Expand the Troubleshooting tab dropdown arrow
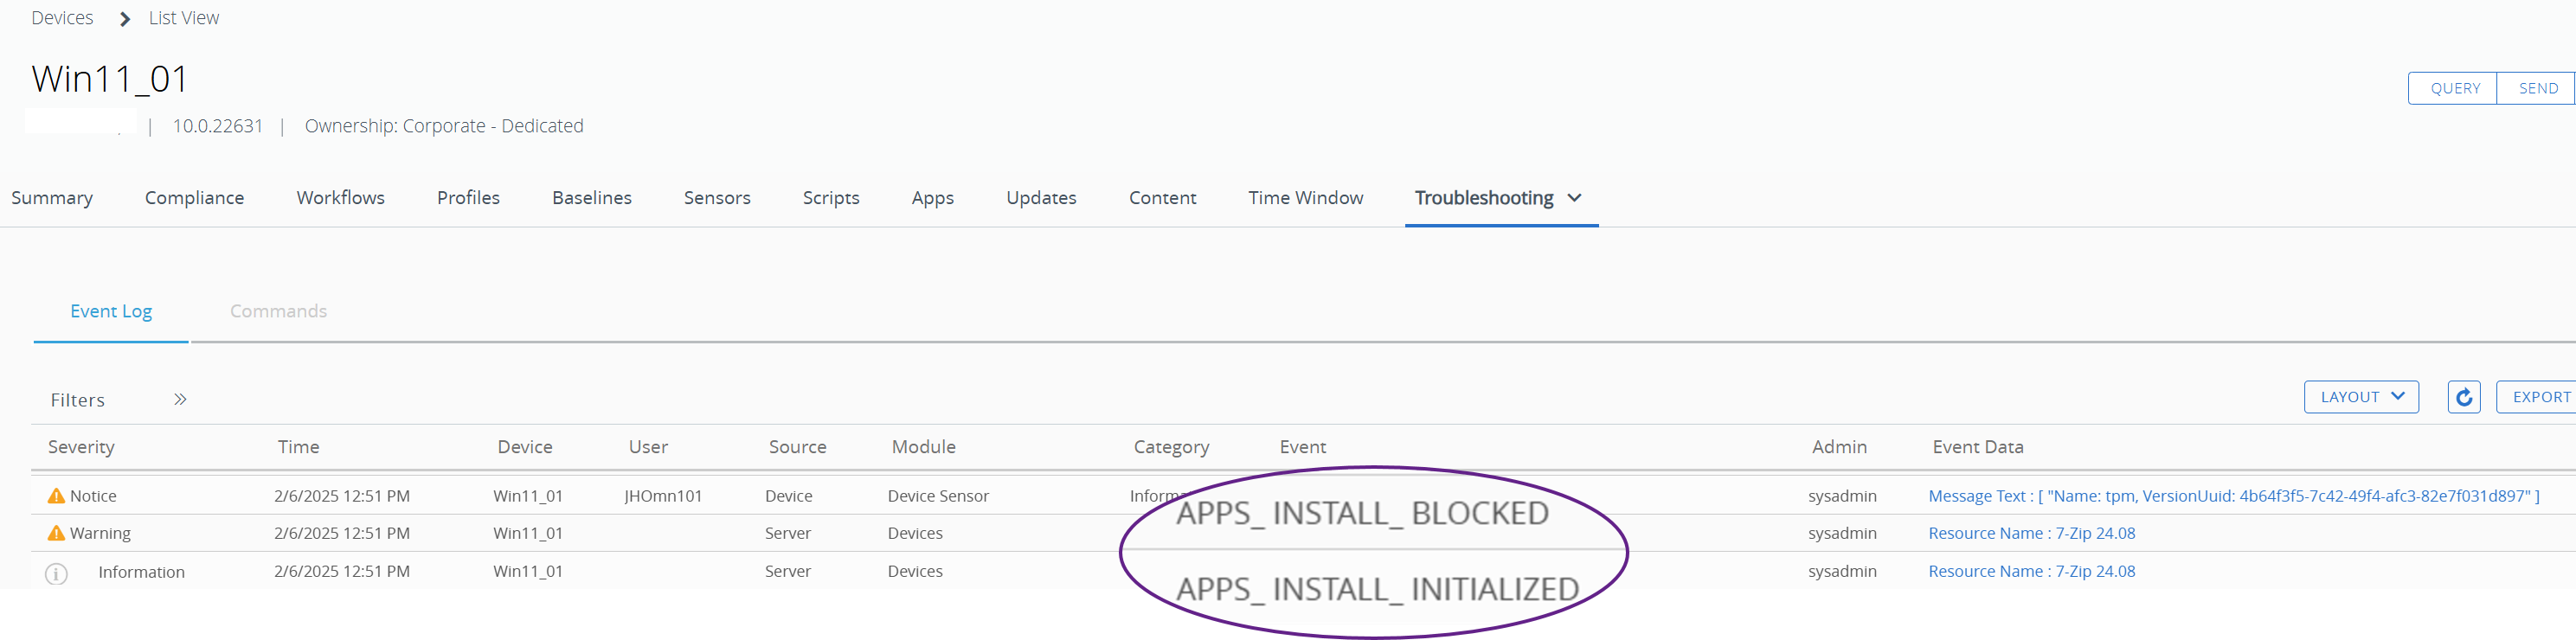The image size is (2576, 640). tap(1574, 198)
